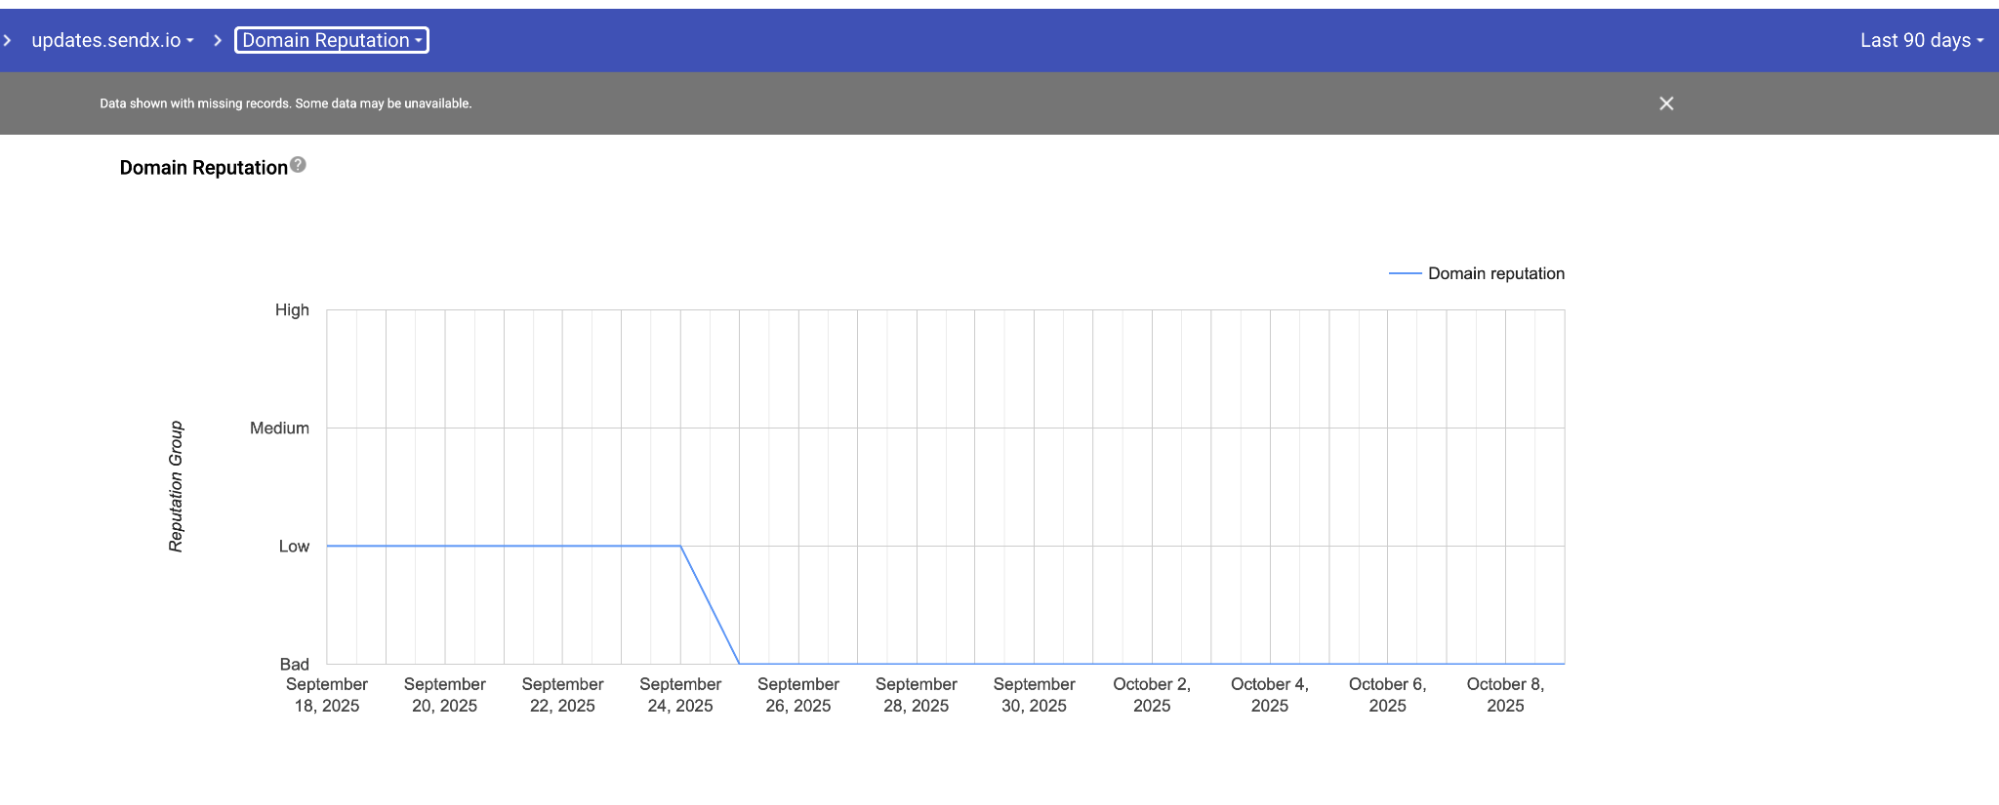Click the reputation line's drop point on September 24
The image size is (1999, 805).
(681, 546)
